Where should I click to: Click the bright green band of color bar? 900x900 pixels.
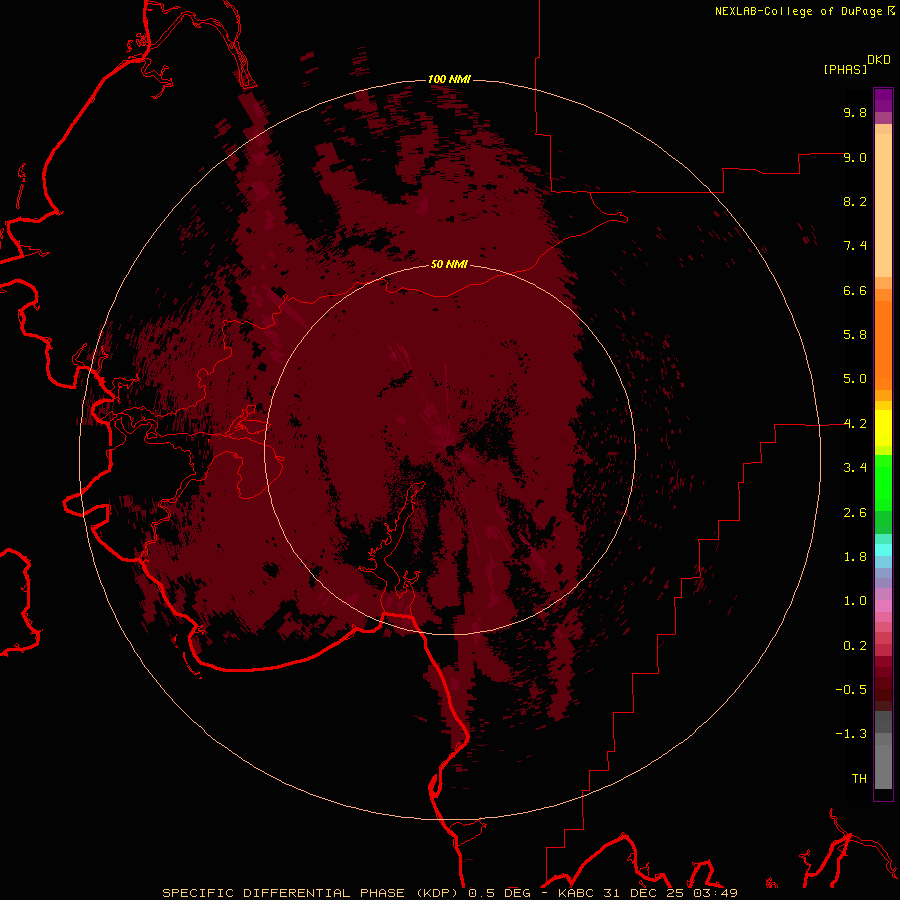point(883,483)
